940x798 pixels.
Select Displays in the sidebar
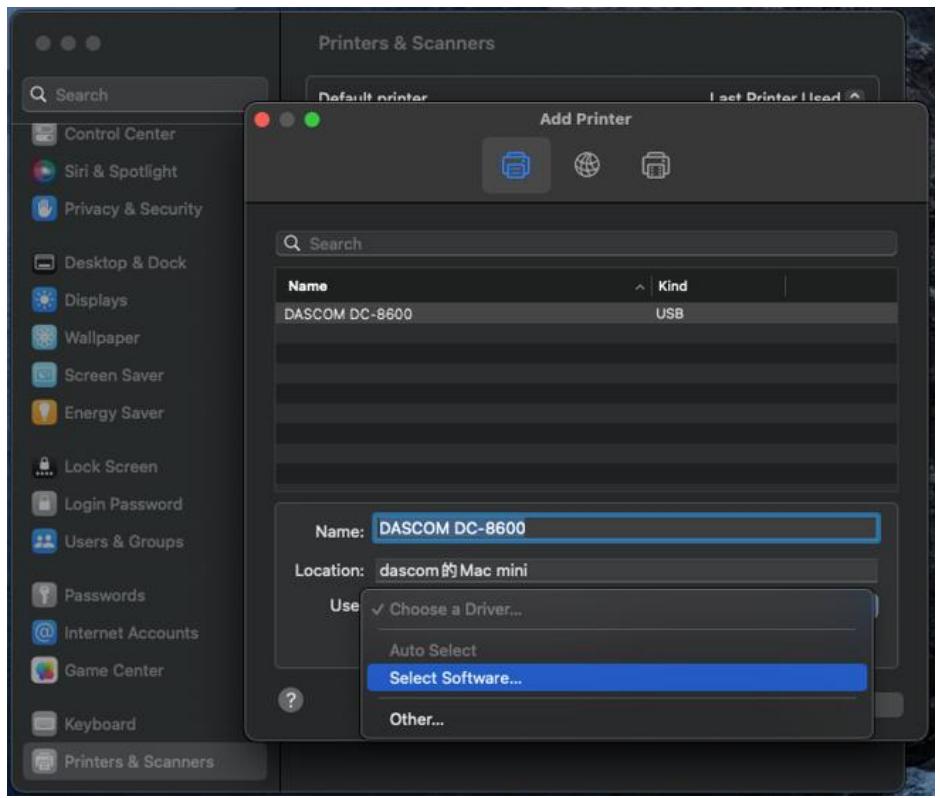[x=96, y=300]
